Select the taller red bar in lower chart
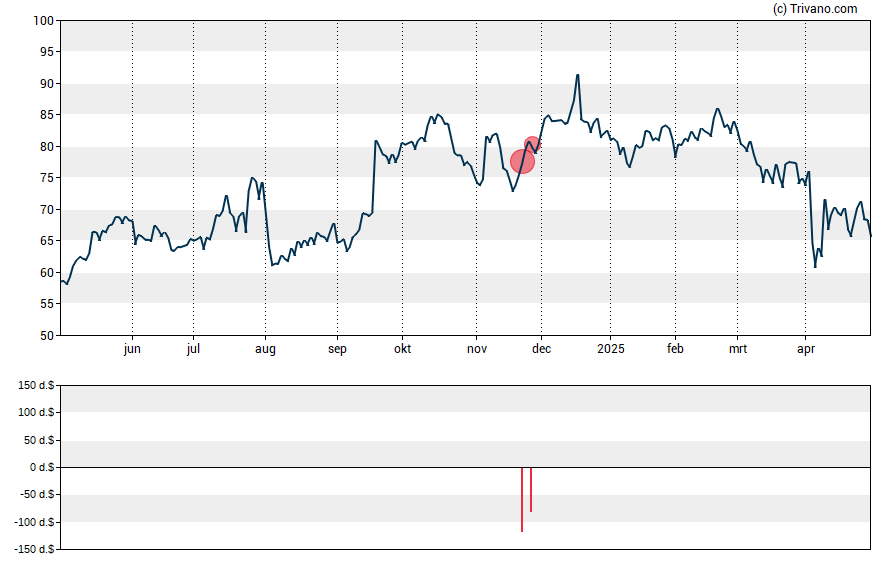Screen dimensions: 888x565 [522, 499]
